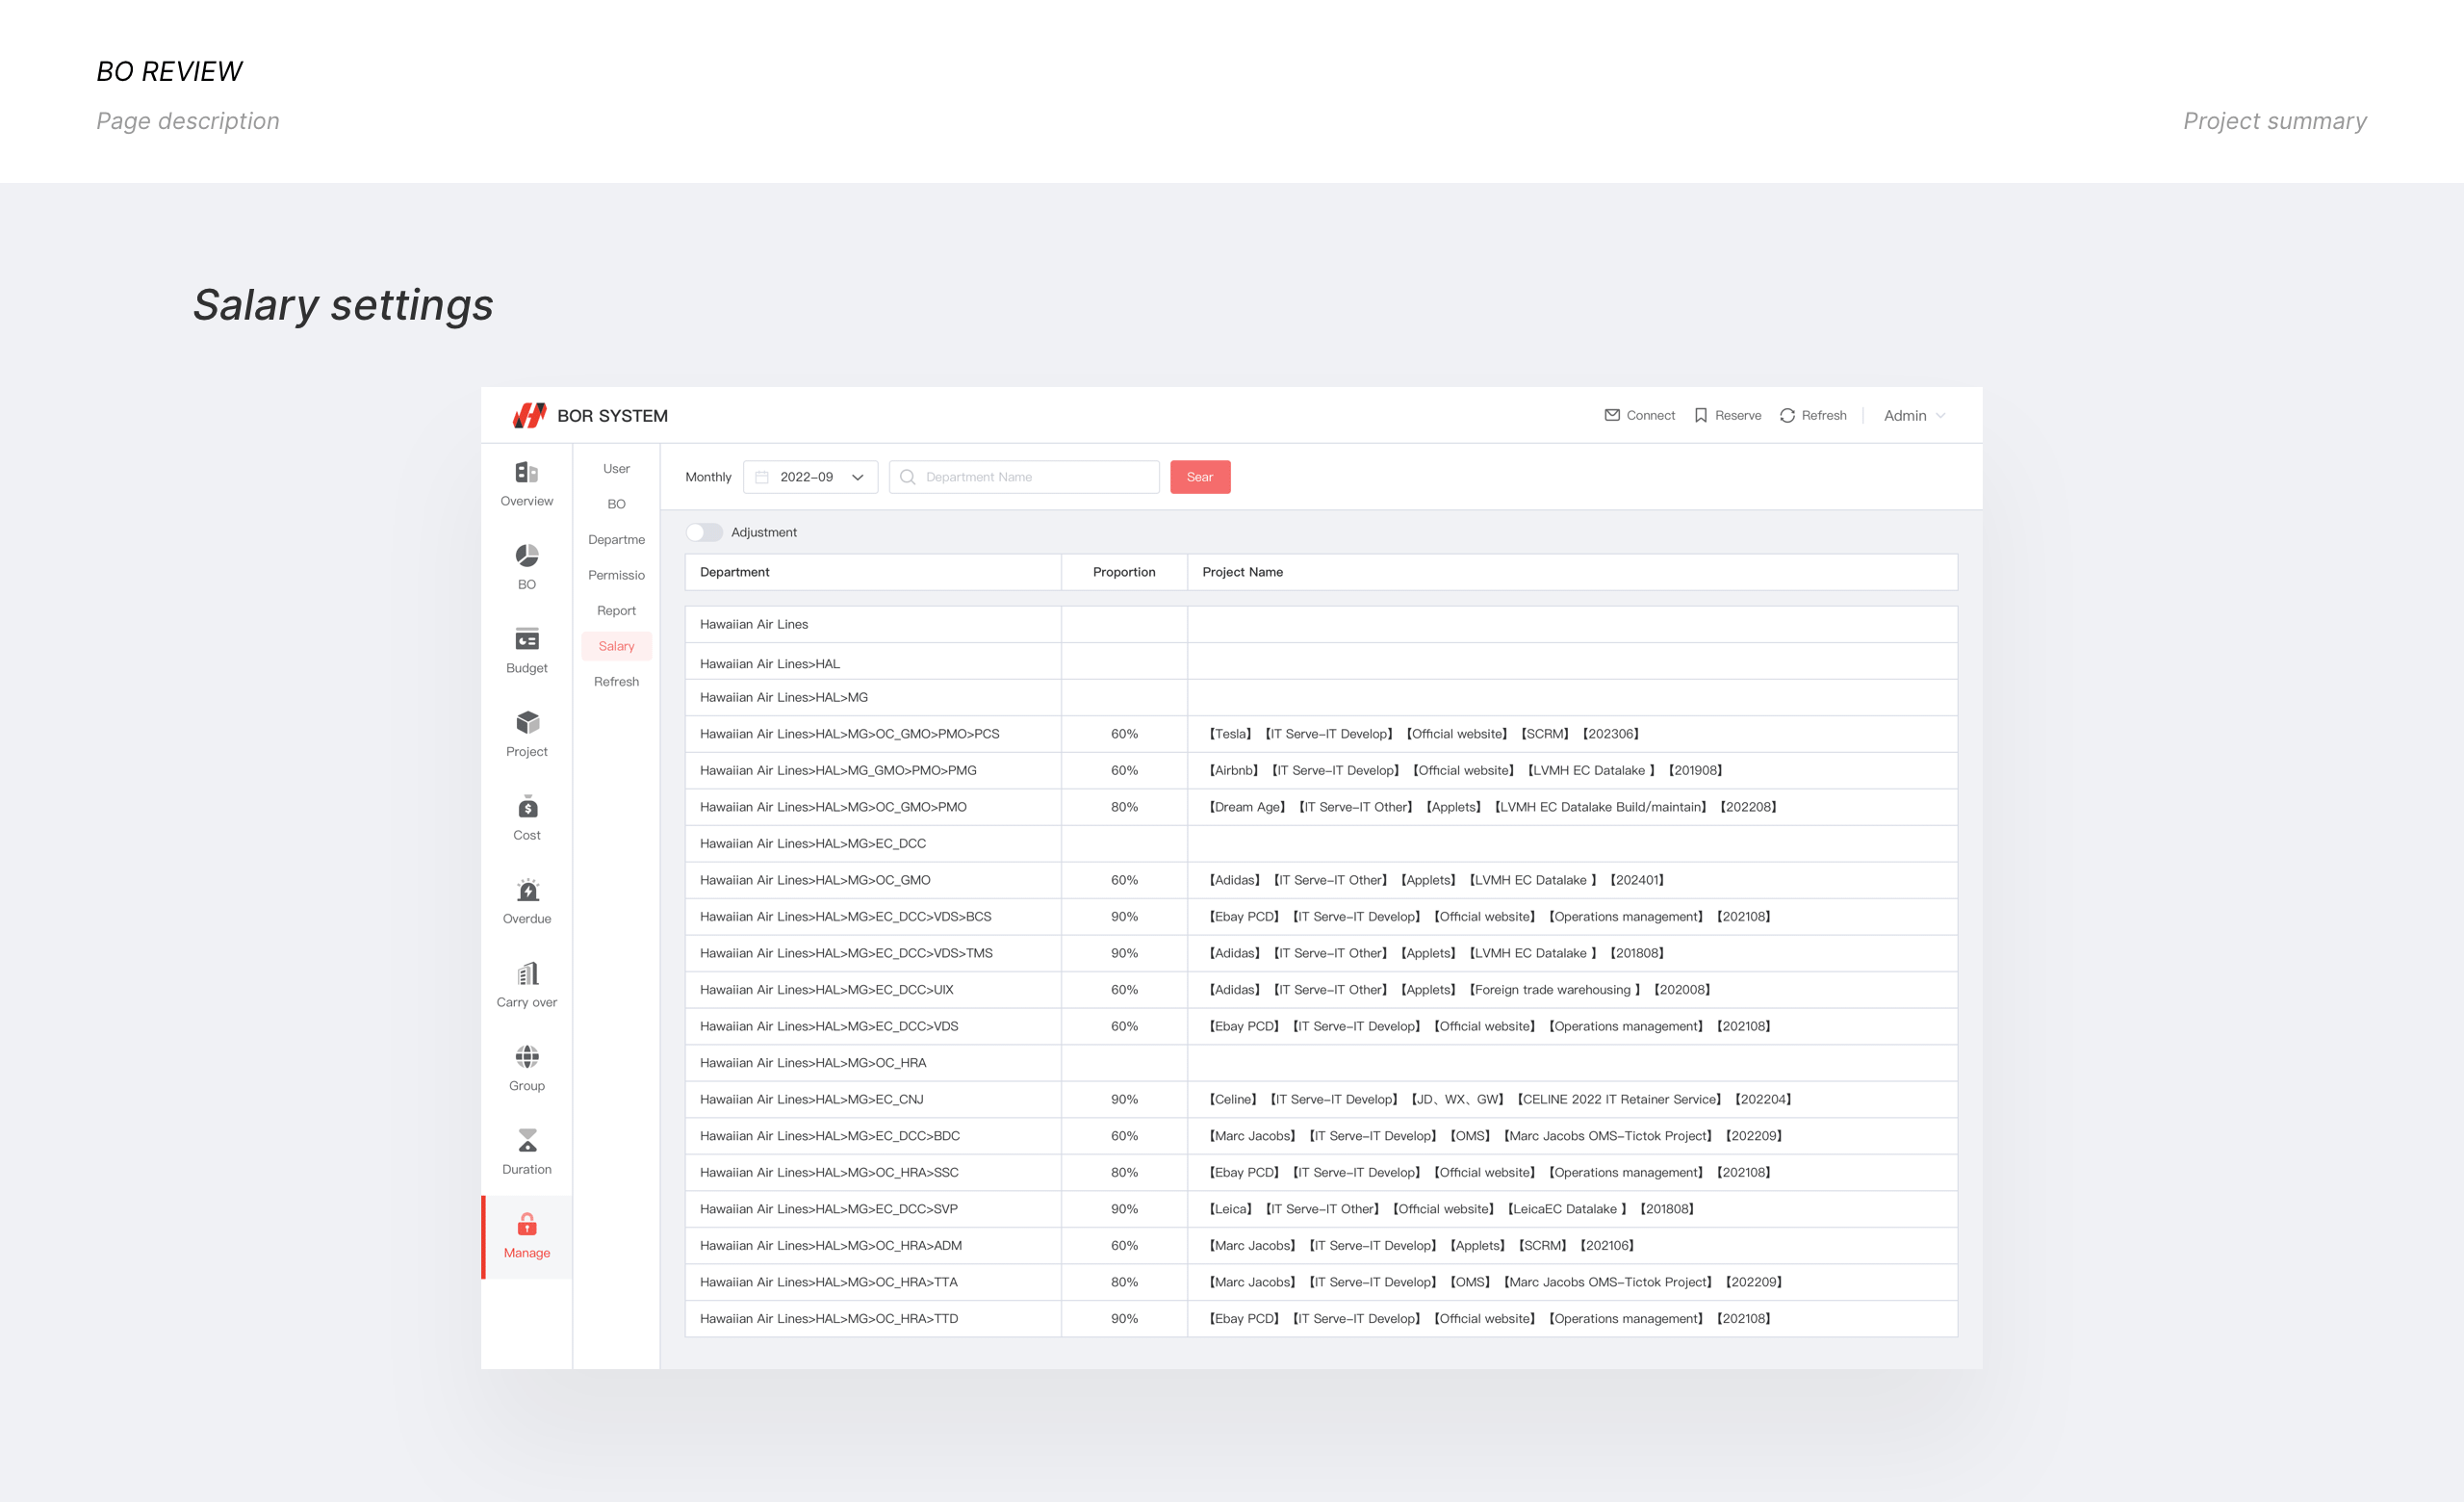
Task: Click the Monthly label
Action: [x=708, y=477]
